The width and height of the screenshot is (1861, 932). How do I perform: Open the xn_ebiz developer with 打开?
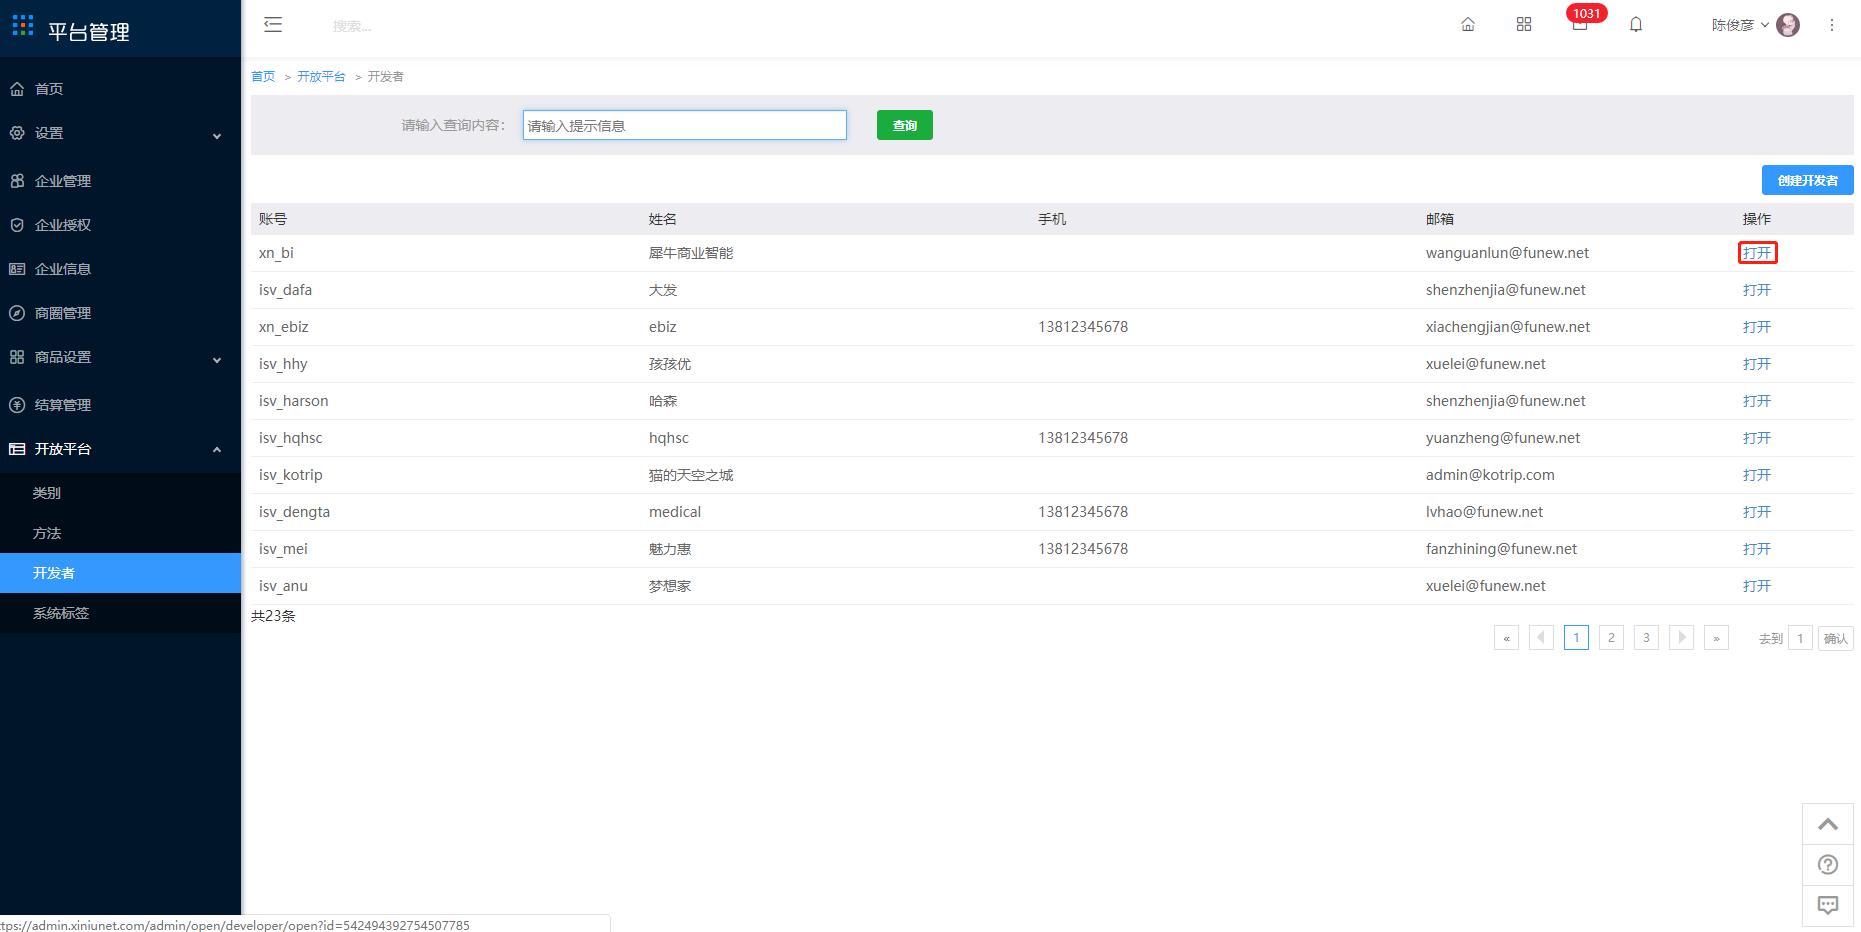(1757, 327)
